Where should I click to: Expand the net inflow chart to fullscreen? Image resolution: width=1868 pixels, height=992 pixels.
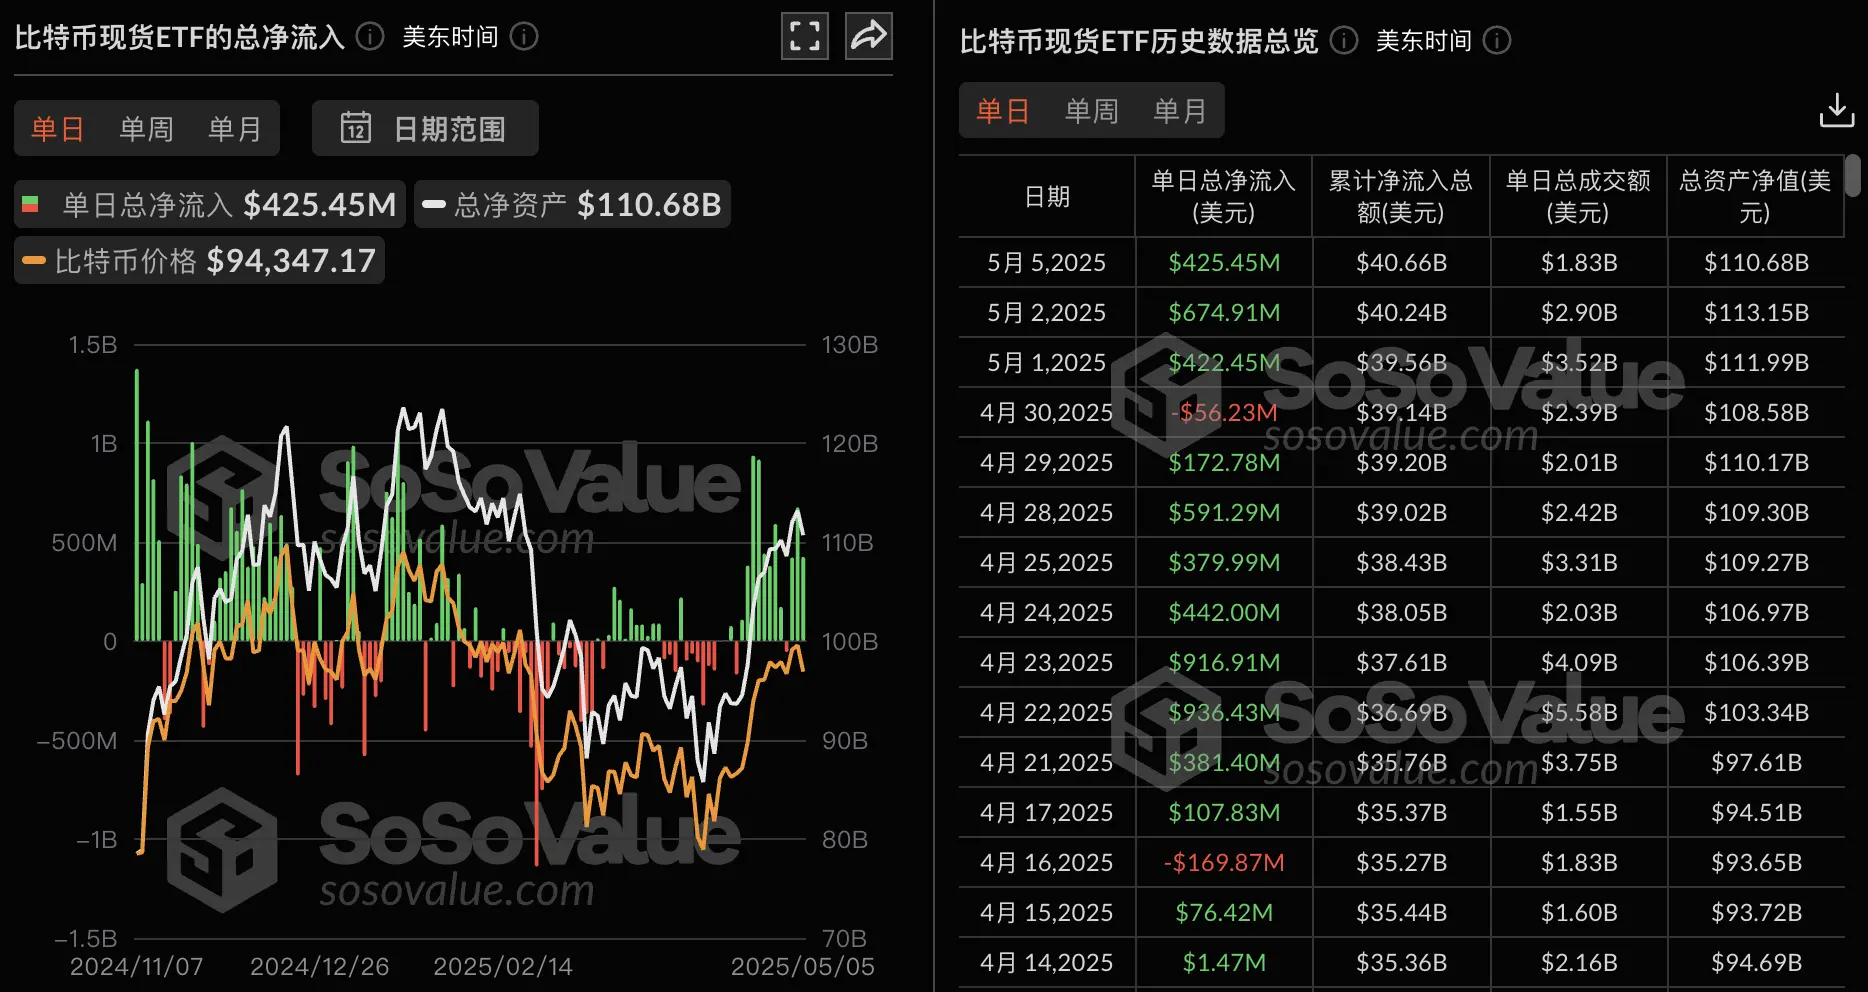[x=804, y=35]
